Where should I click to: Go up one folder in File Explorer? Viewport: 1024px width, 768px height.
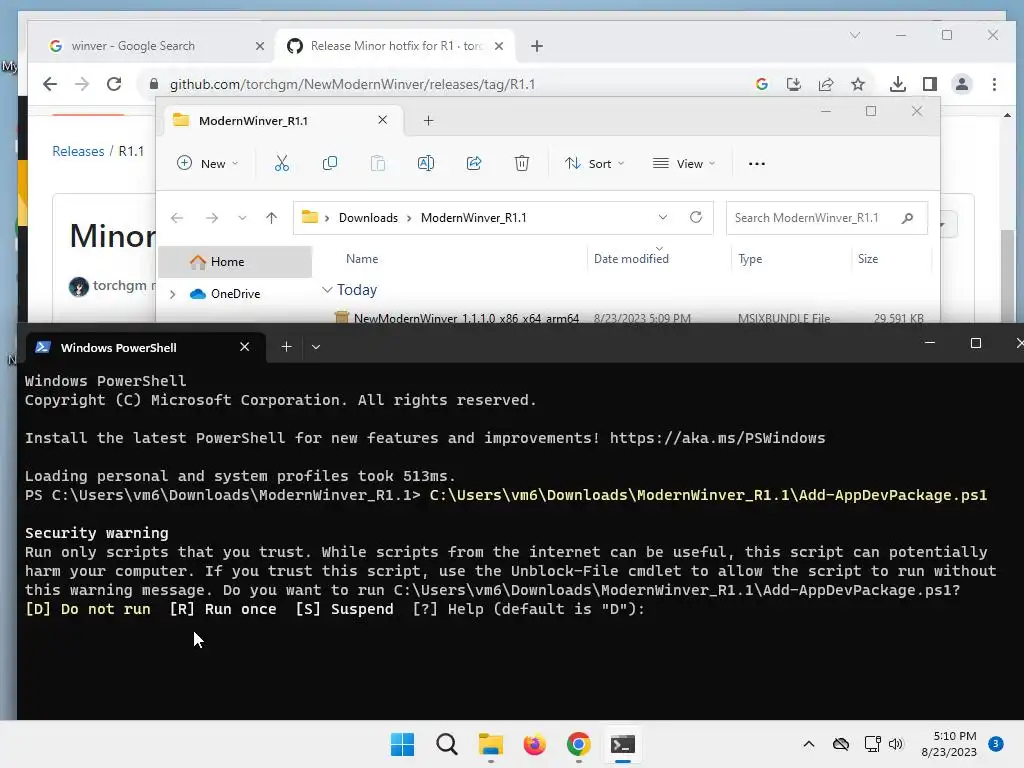pyautogui.click(x=272, y=218)
